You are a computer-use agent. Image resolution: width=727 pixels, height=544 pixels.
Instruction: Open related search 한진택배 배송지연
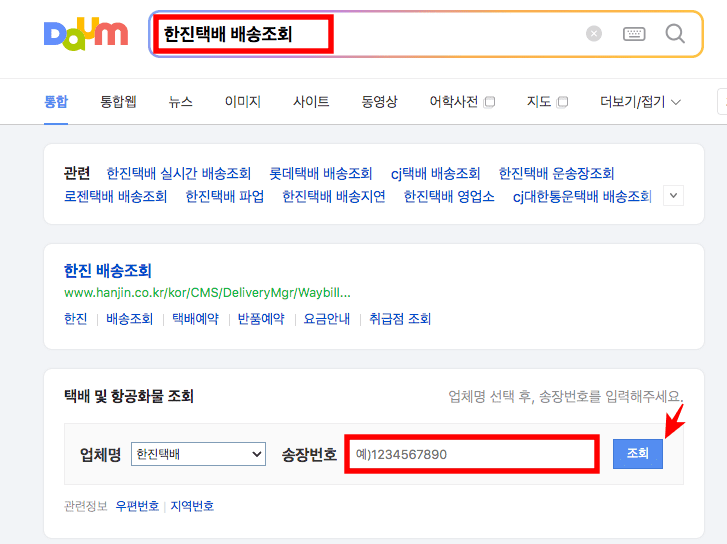coord(334,197)
